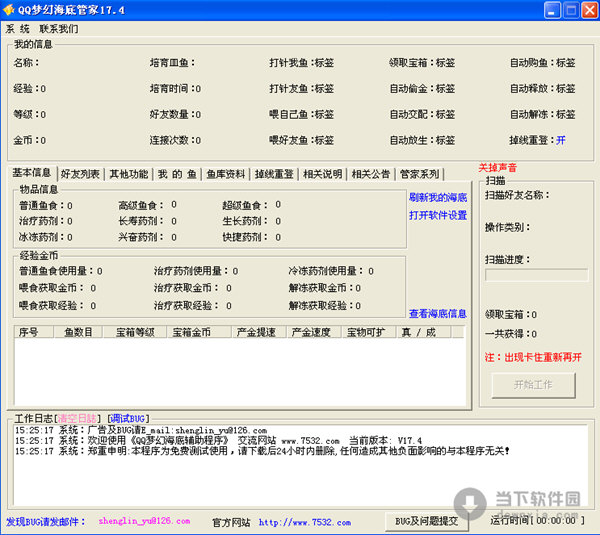600x535 pixels.
Task: Click the shenglin_yu@126.com email link
Action: point(144,521)
